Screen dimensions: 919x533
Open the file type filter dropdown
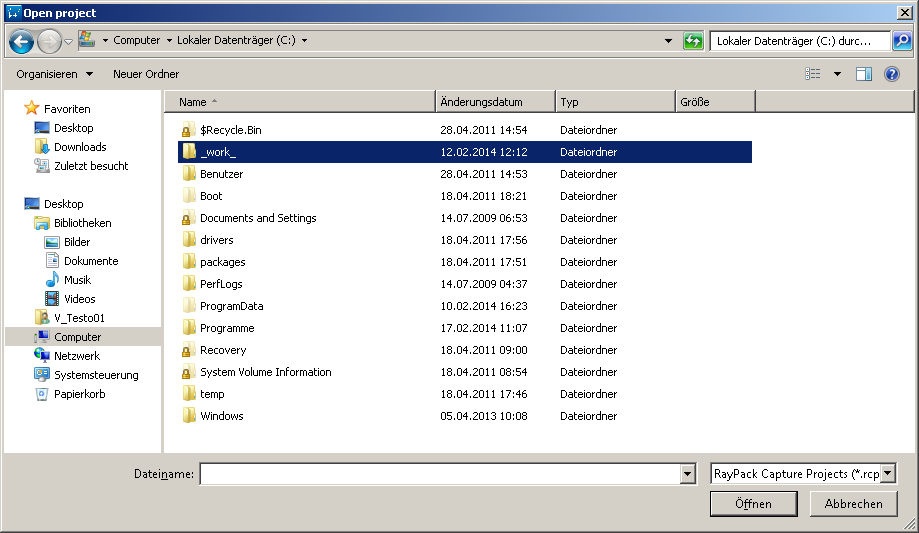point(888,474)
